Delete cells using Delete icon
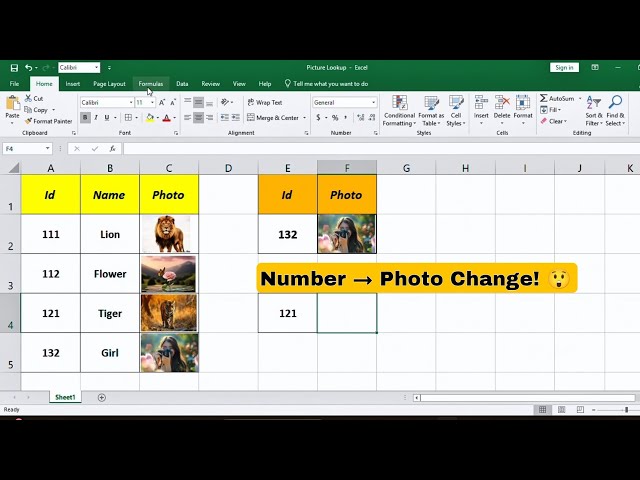640x480 pixels. pos(502,111)
